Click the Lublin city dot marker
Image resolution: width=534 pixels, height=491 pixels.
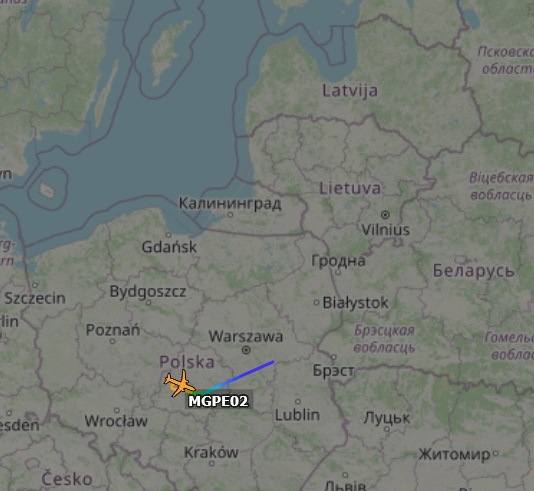pos(298,402)
